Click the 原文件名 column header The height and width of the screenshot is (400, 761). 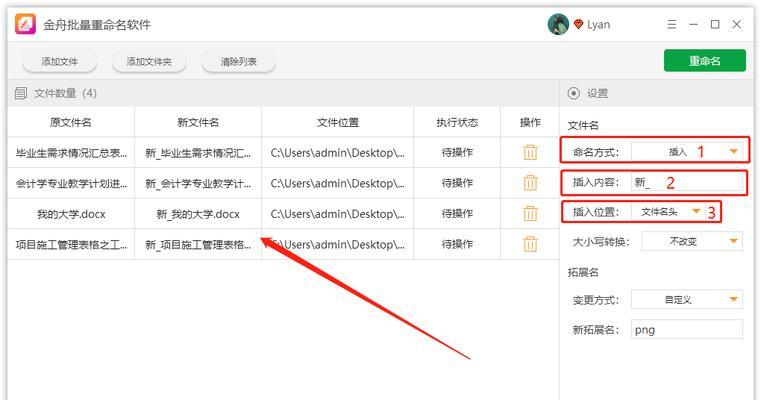point(71,122)
